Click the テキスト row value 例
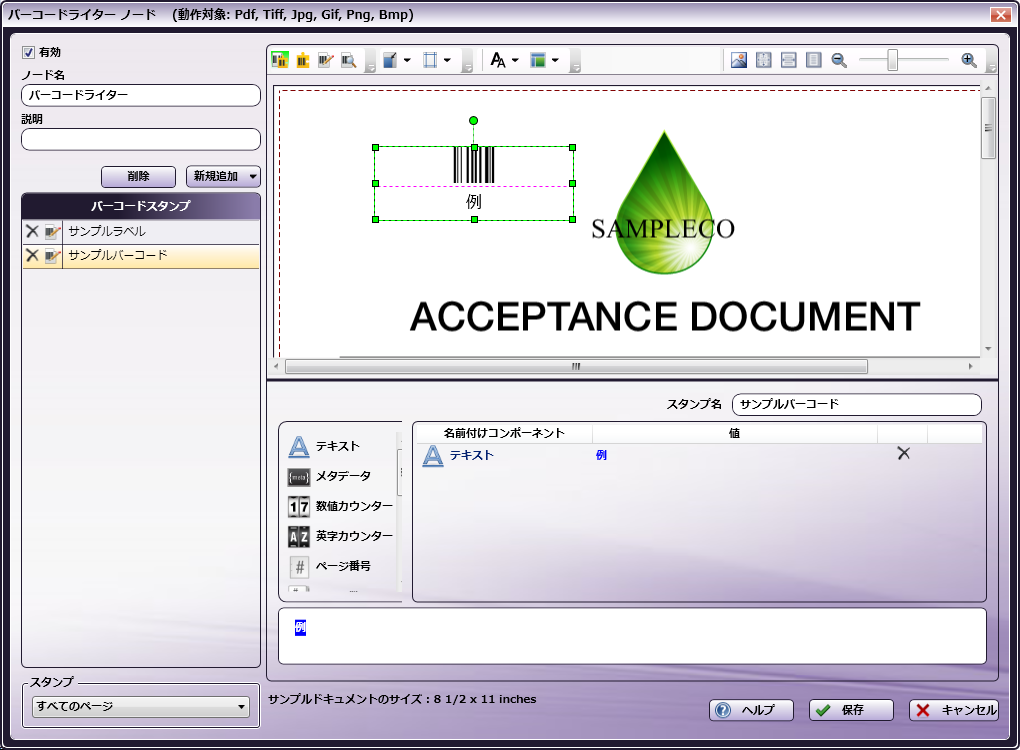1020x750 pixels. coord(601,455)
